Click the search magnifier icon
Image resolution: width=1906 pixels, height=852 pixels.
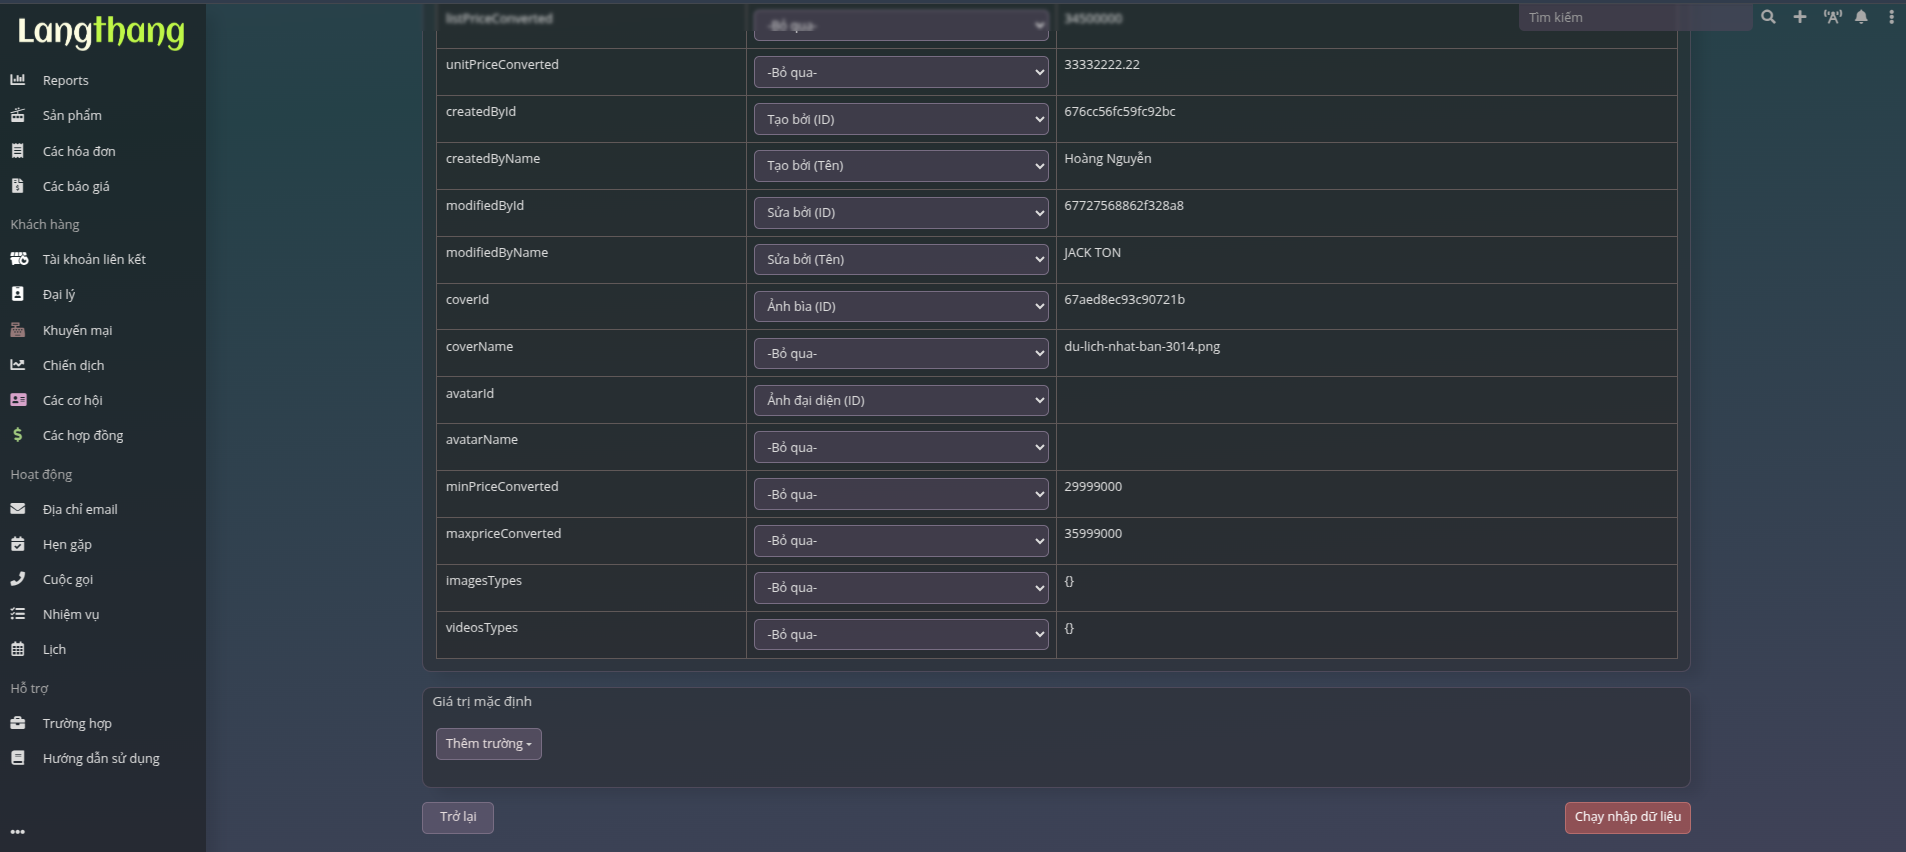coord(1768,17)
